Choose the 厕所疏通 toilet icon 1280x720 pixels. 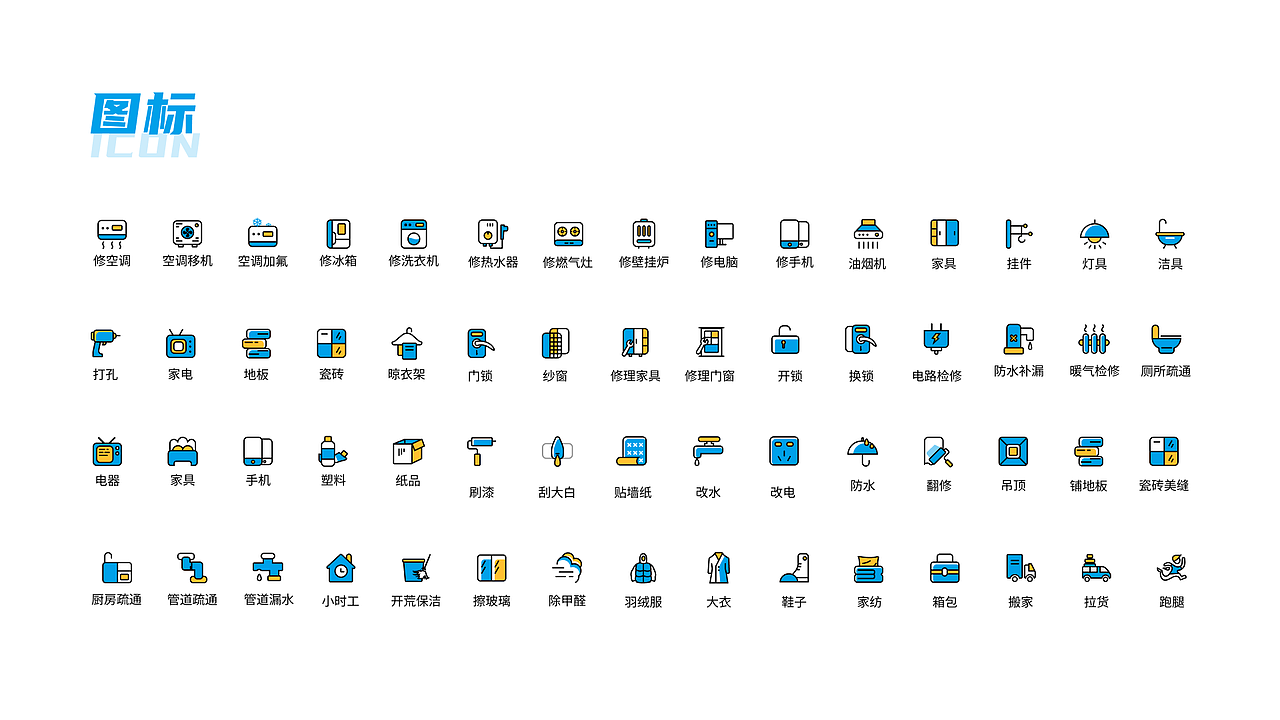click(1166, 340)
